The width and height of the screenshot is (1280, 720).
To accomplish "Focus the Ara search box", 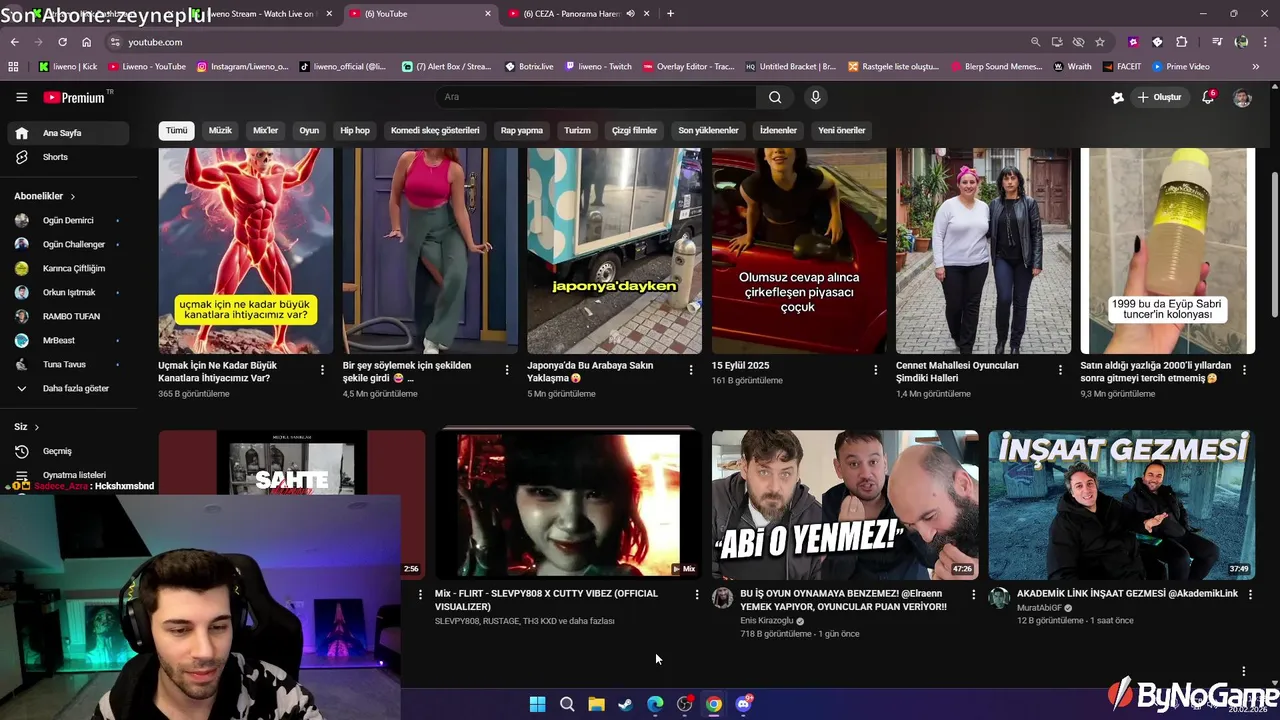I will point(596,97).
